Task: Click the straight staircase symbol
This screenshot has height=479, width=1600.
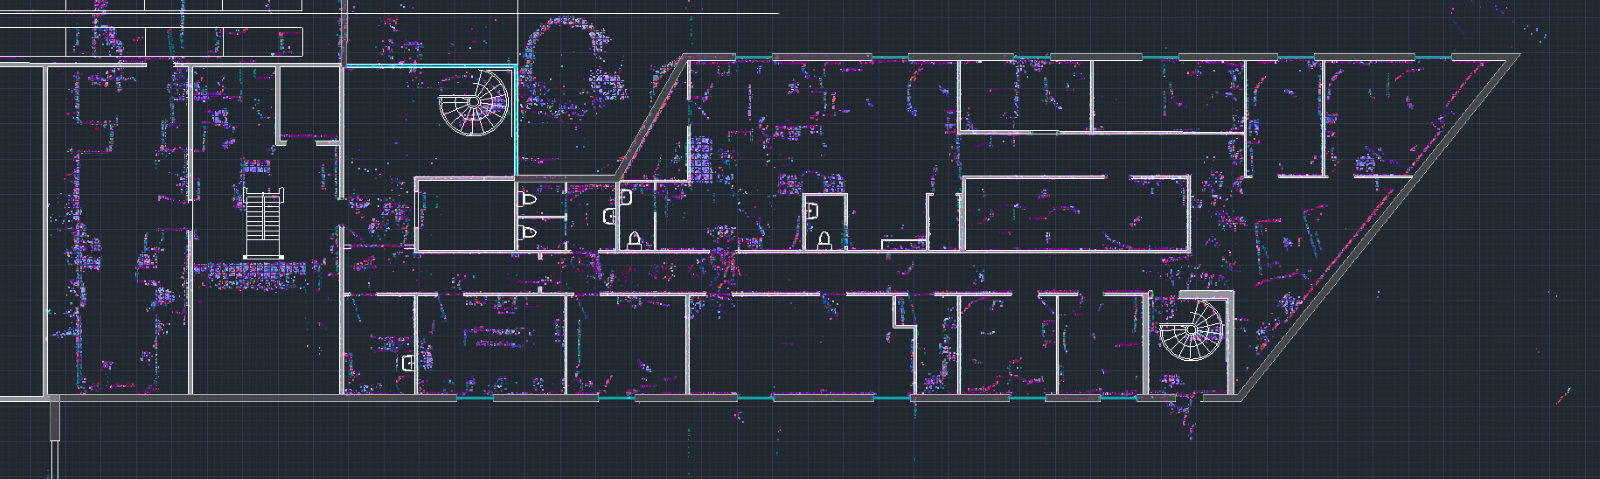Action: [264, 222]
